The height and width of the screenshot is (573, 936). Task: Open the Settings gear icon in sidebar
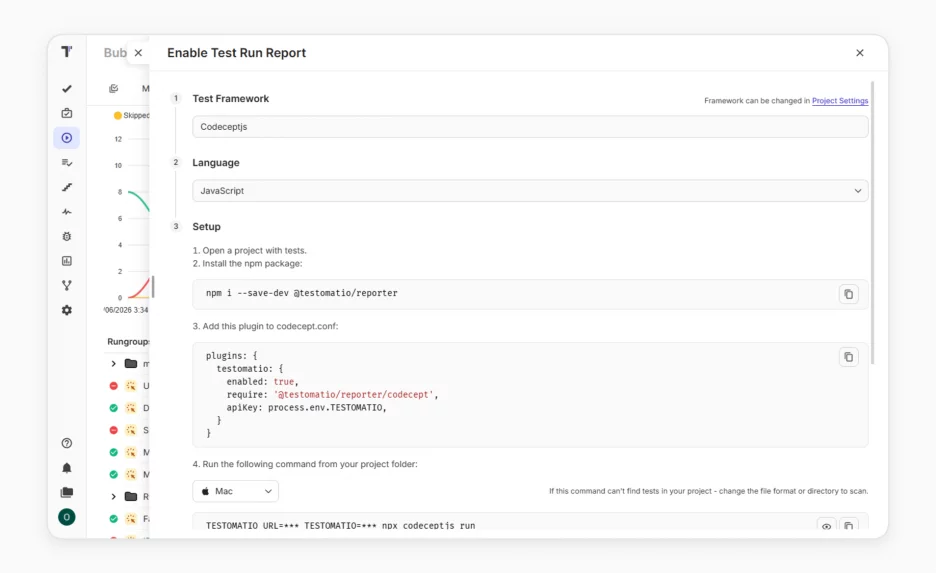67,310
